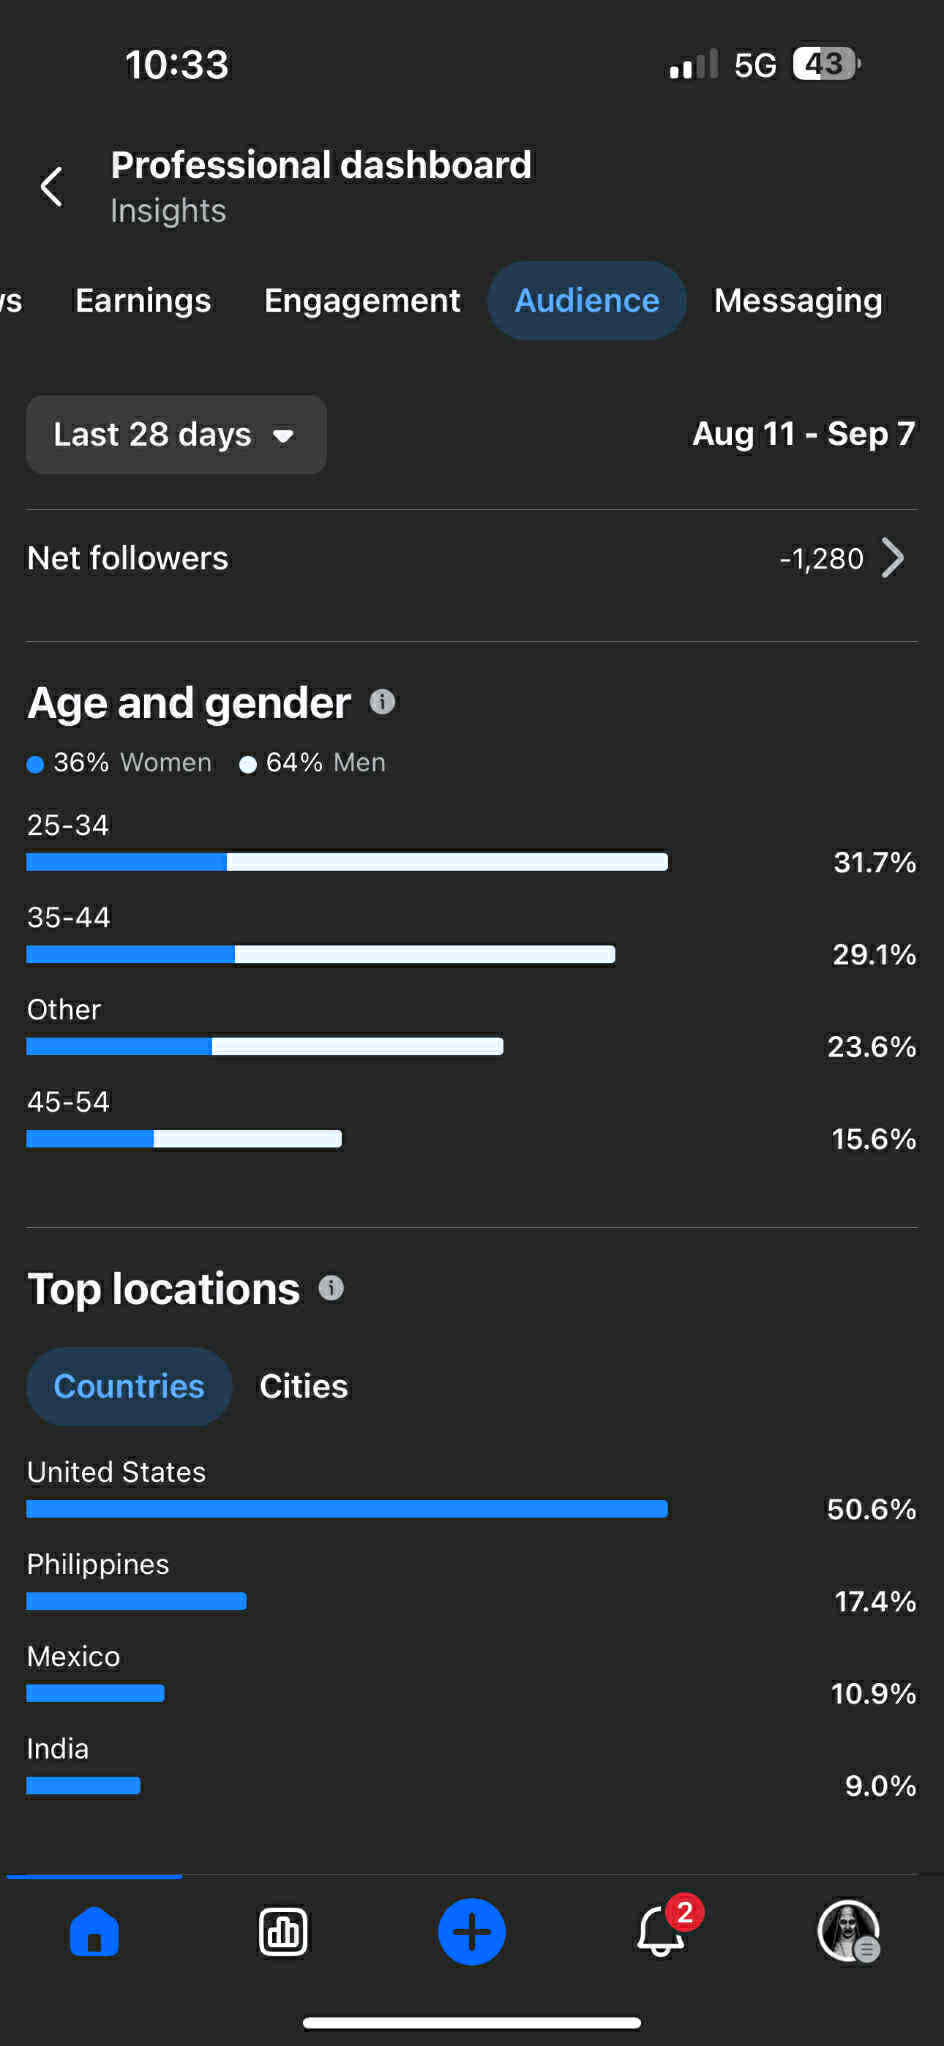Open the Last 28 days dropdown
The height and width of the screenshot is (2046, 944).
(x=176, y=435)
